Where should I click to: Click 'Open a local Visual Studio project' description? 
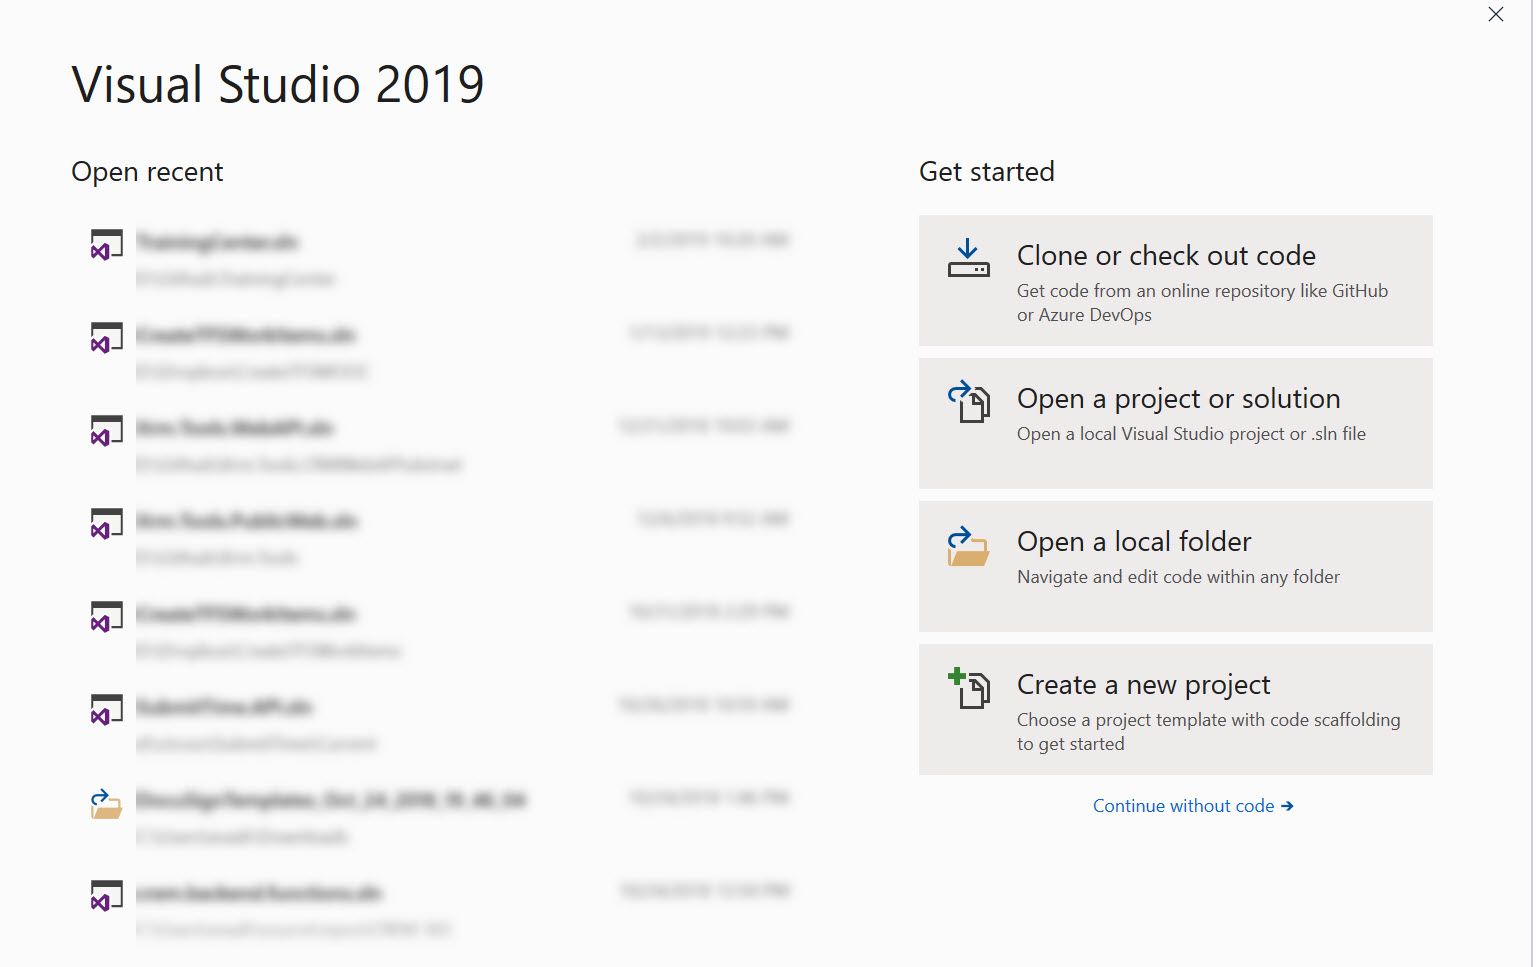pos(1191,434)
